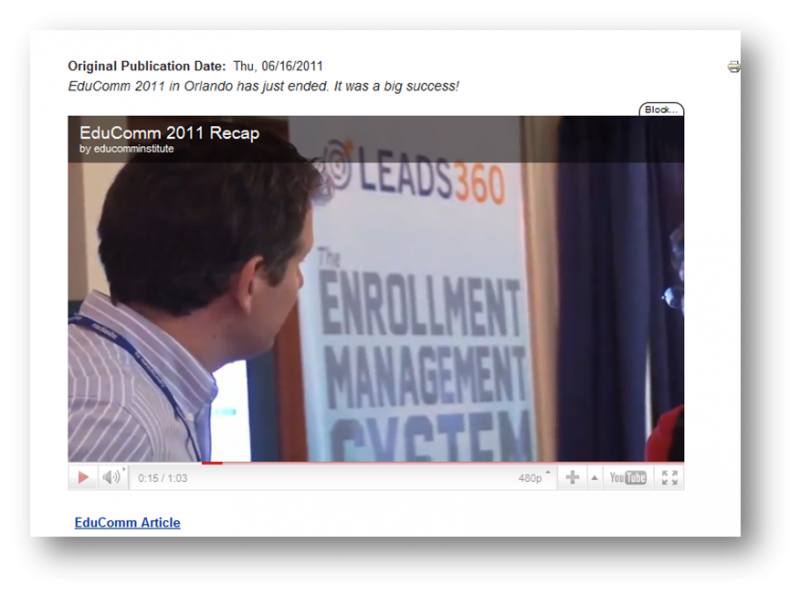Click the Block... button above video
The width and height of the screenshot is (800, 596).
coord(661,110)
